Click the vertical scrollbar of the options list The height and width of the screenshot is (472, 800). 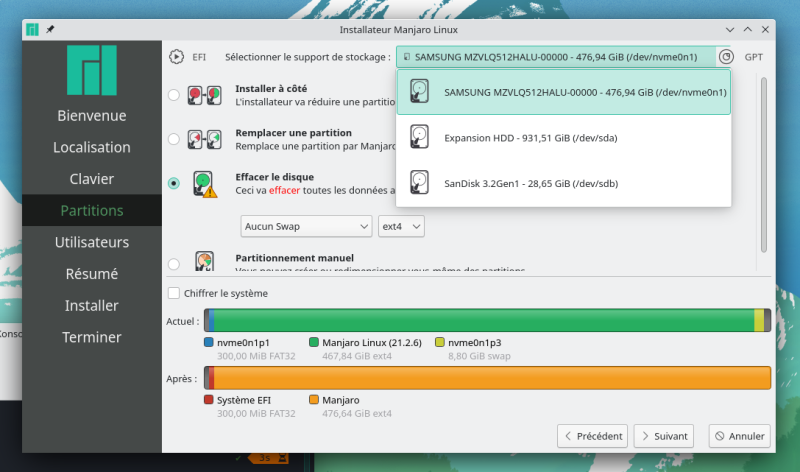(764, 164)
